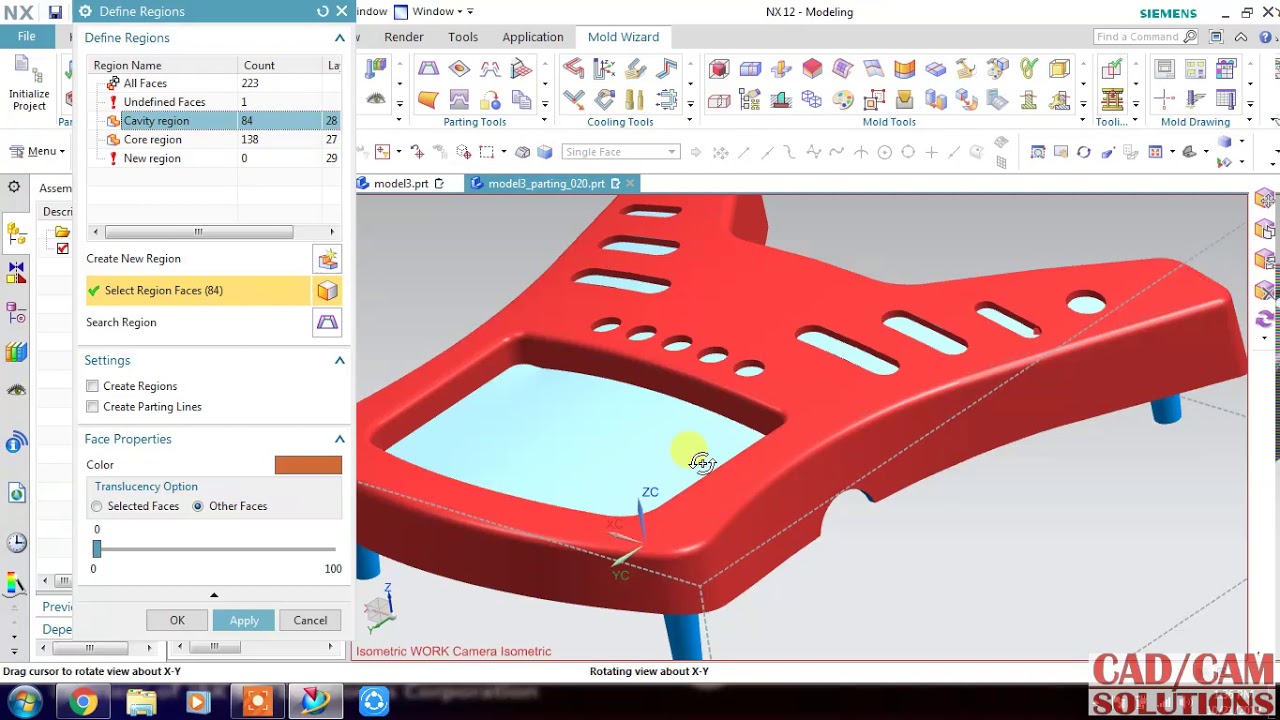Click the OK button
This screenshot has width=1280, height=720.
click(177, 621)
